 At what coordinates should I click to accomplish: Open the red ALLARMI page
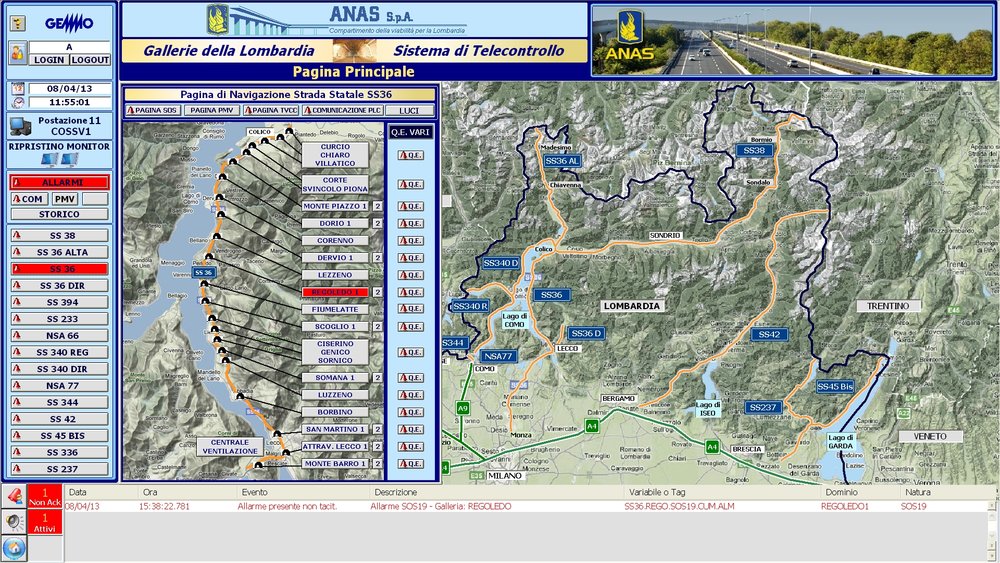(x=59, y=182)
